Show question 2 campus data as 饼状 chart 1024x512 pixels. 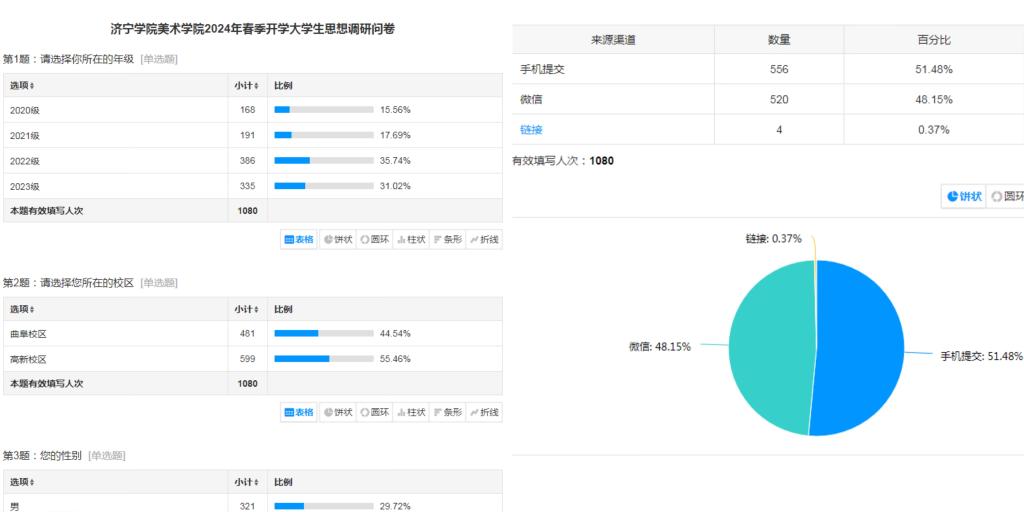click(x=338, y=412)
